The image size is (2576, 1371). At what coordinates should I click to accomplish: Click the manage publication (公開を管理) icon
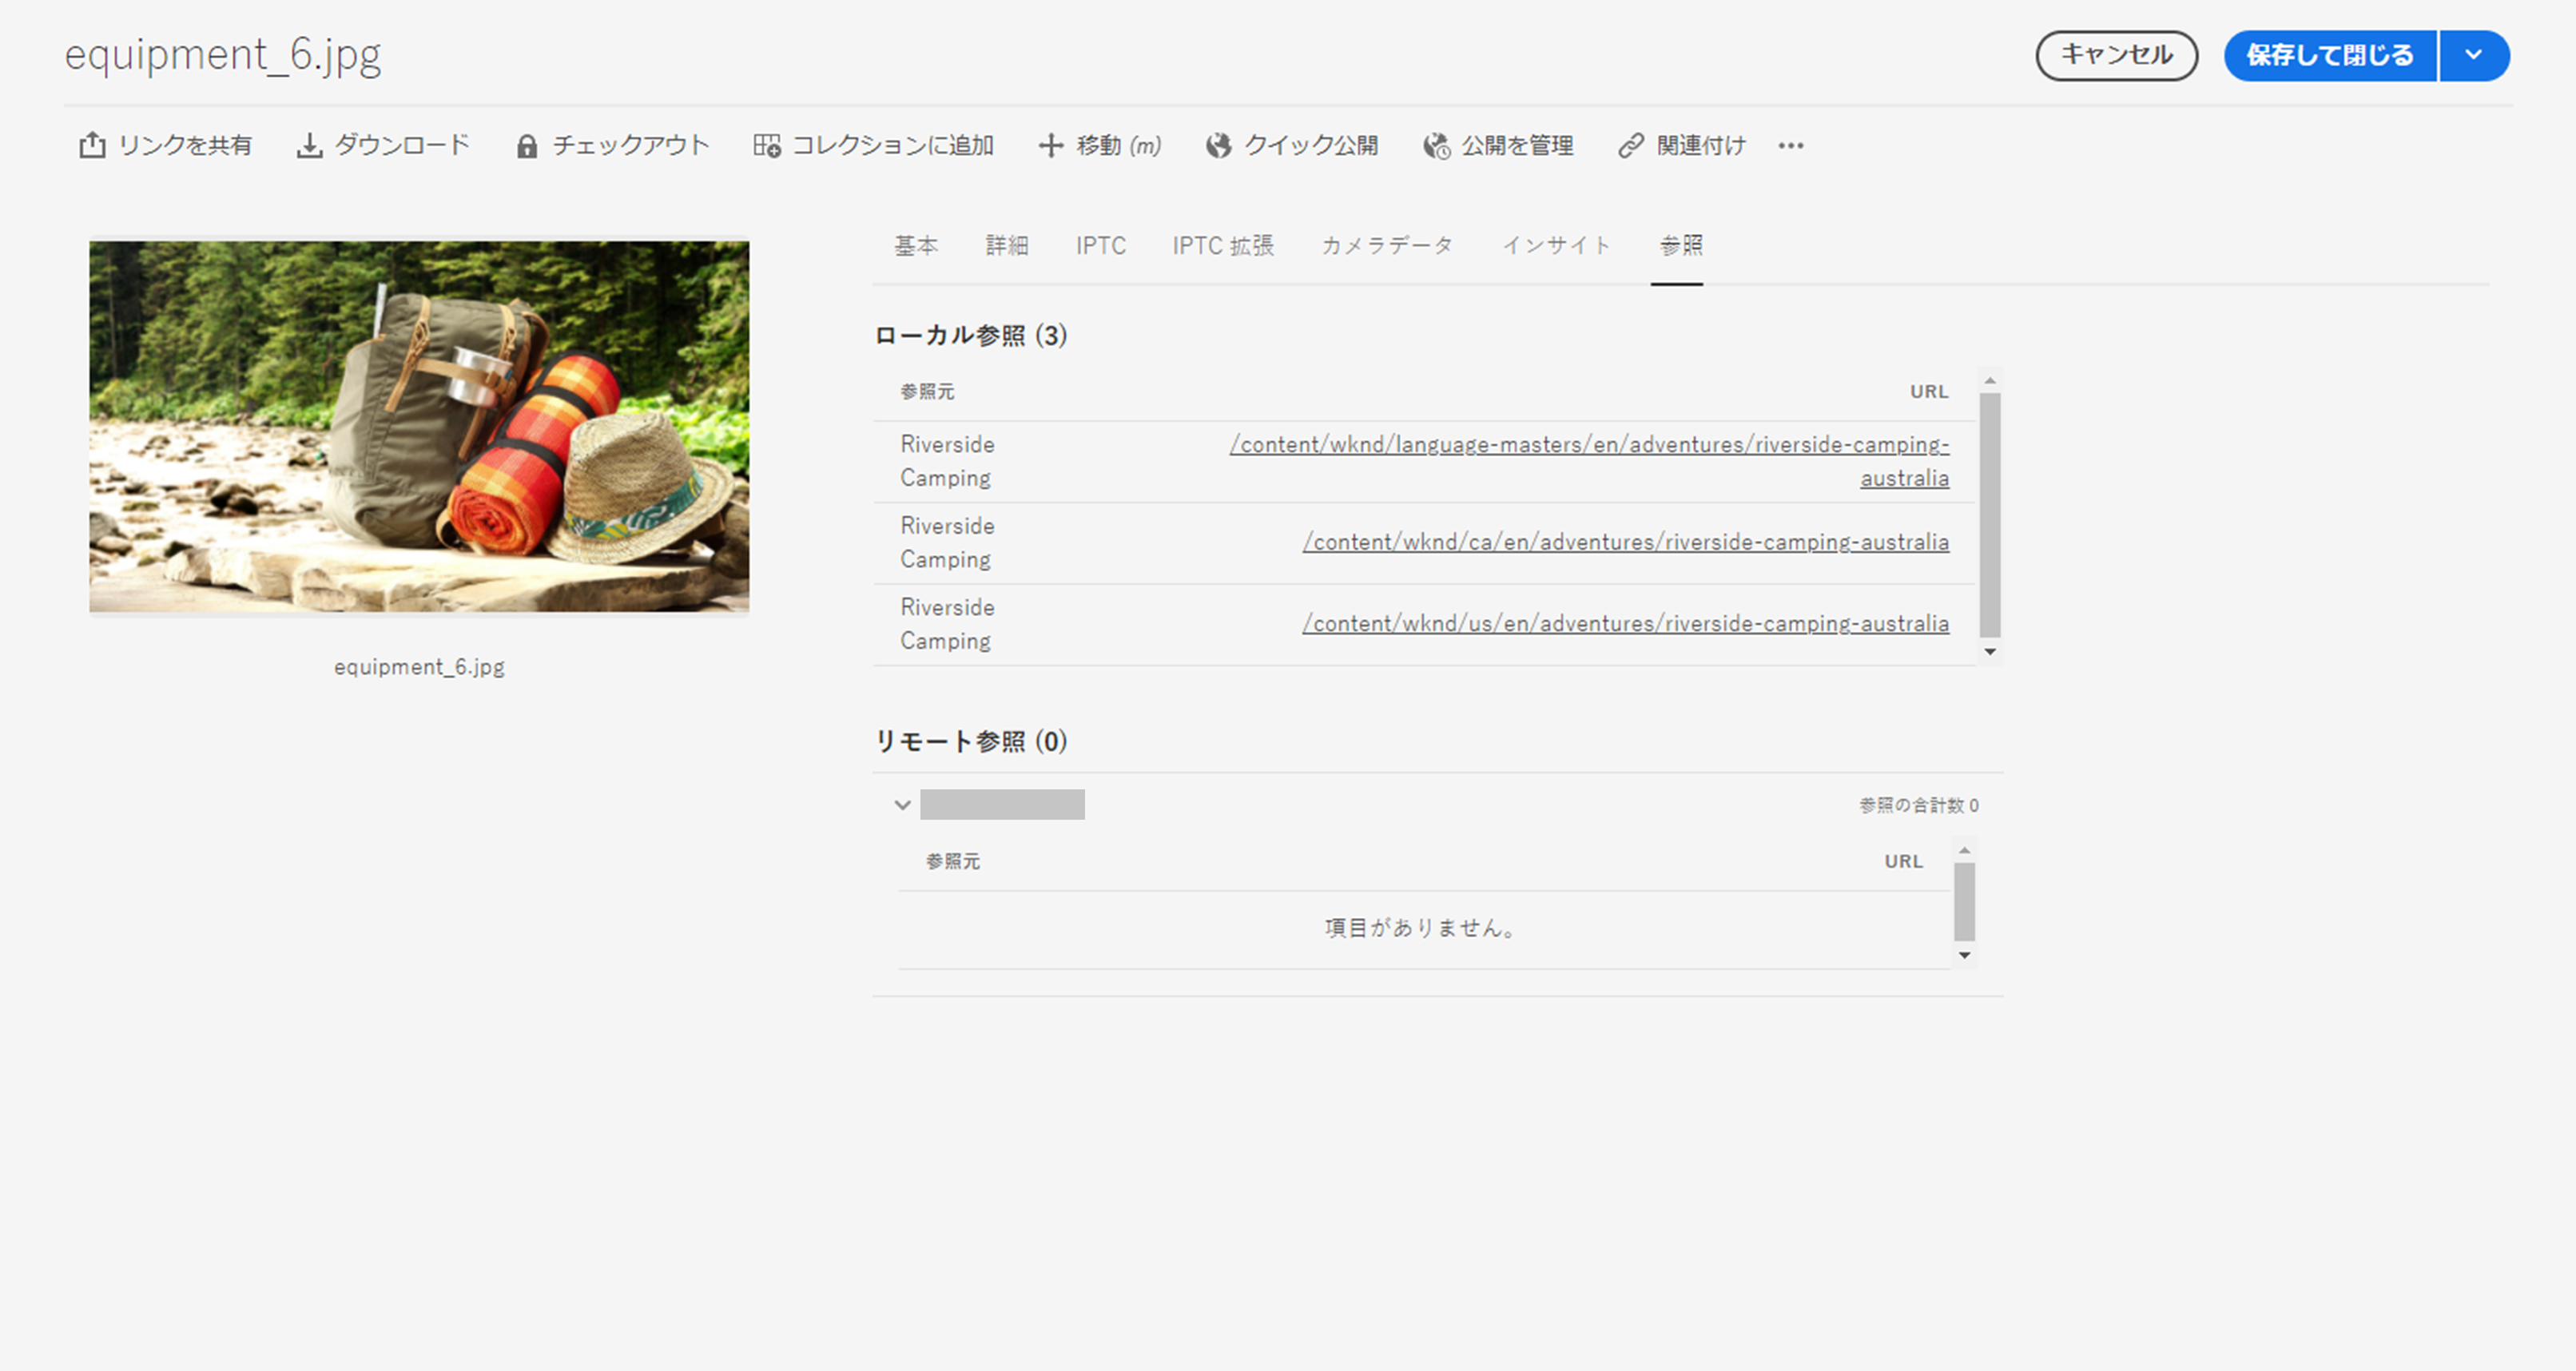coord(1436,146)
